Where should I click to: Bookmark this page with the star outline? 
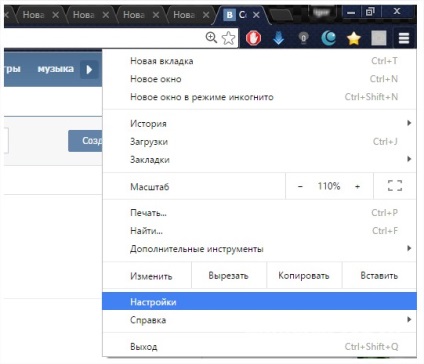pyautogui.click(x=228, y=38)
